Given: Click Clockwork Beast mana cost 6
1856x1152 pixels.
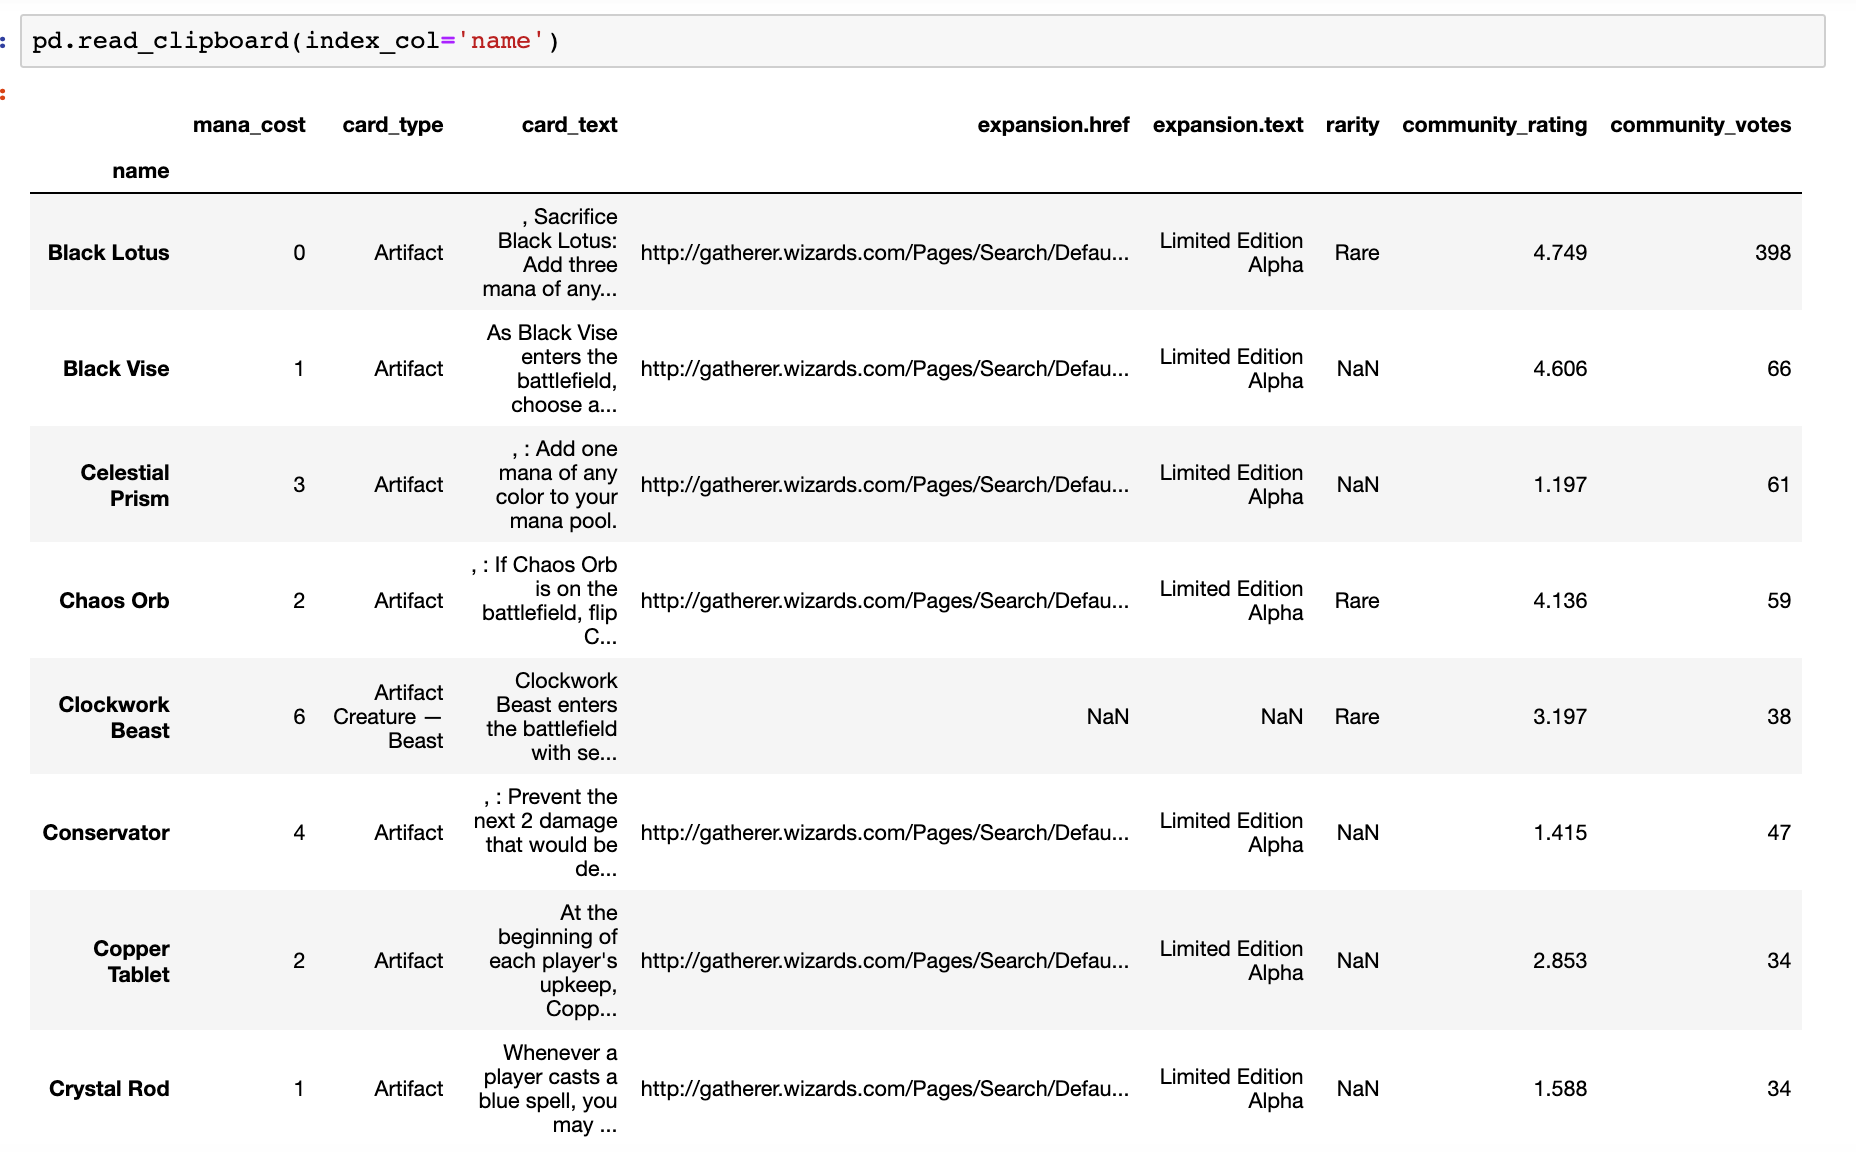Looking at the screenshot, I should 299,717.
